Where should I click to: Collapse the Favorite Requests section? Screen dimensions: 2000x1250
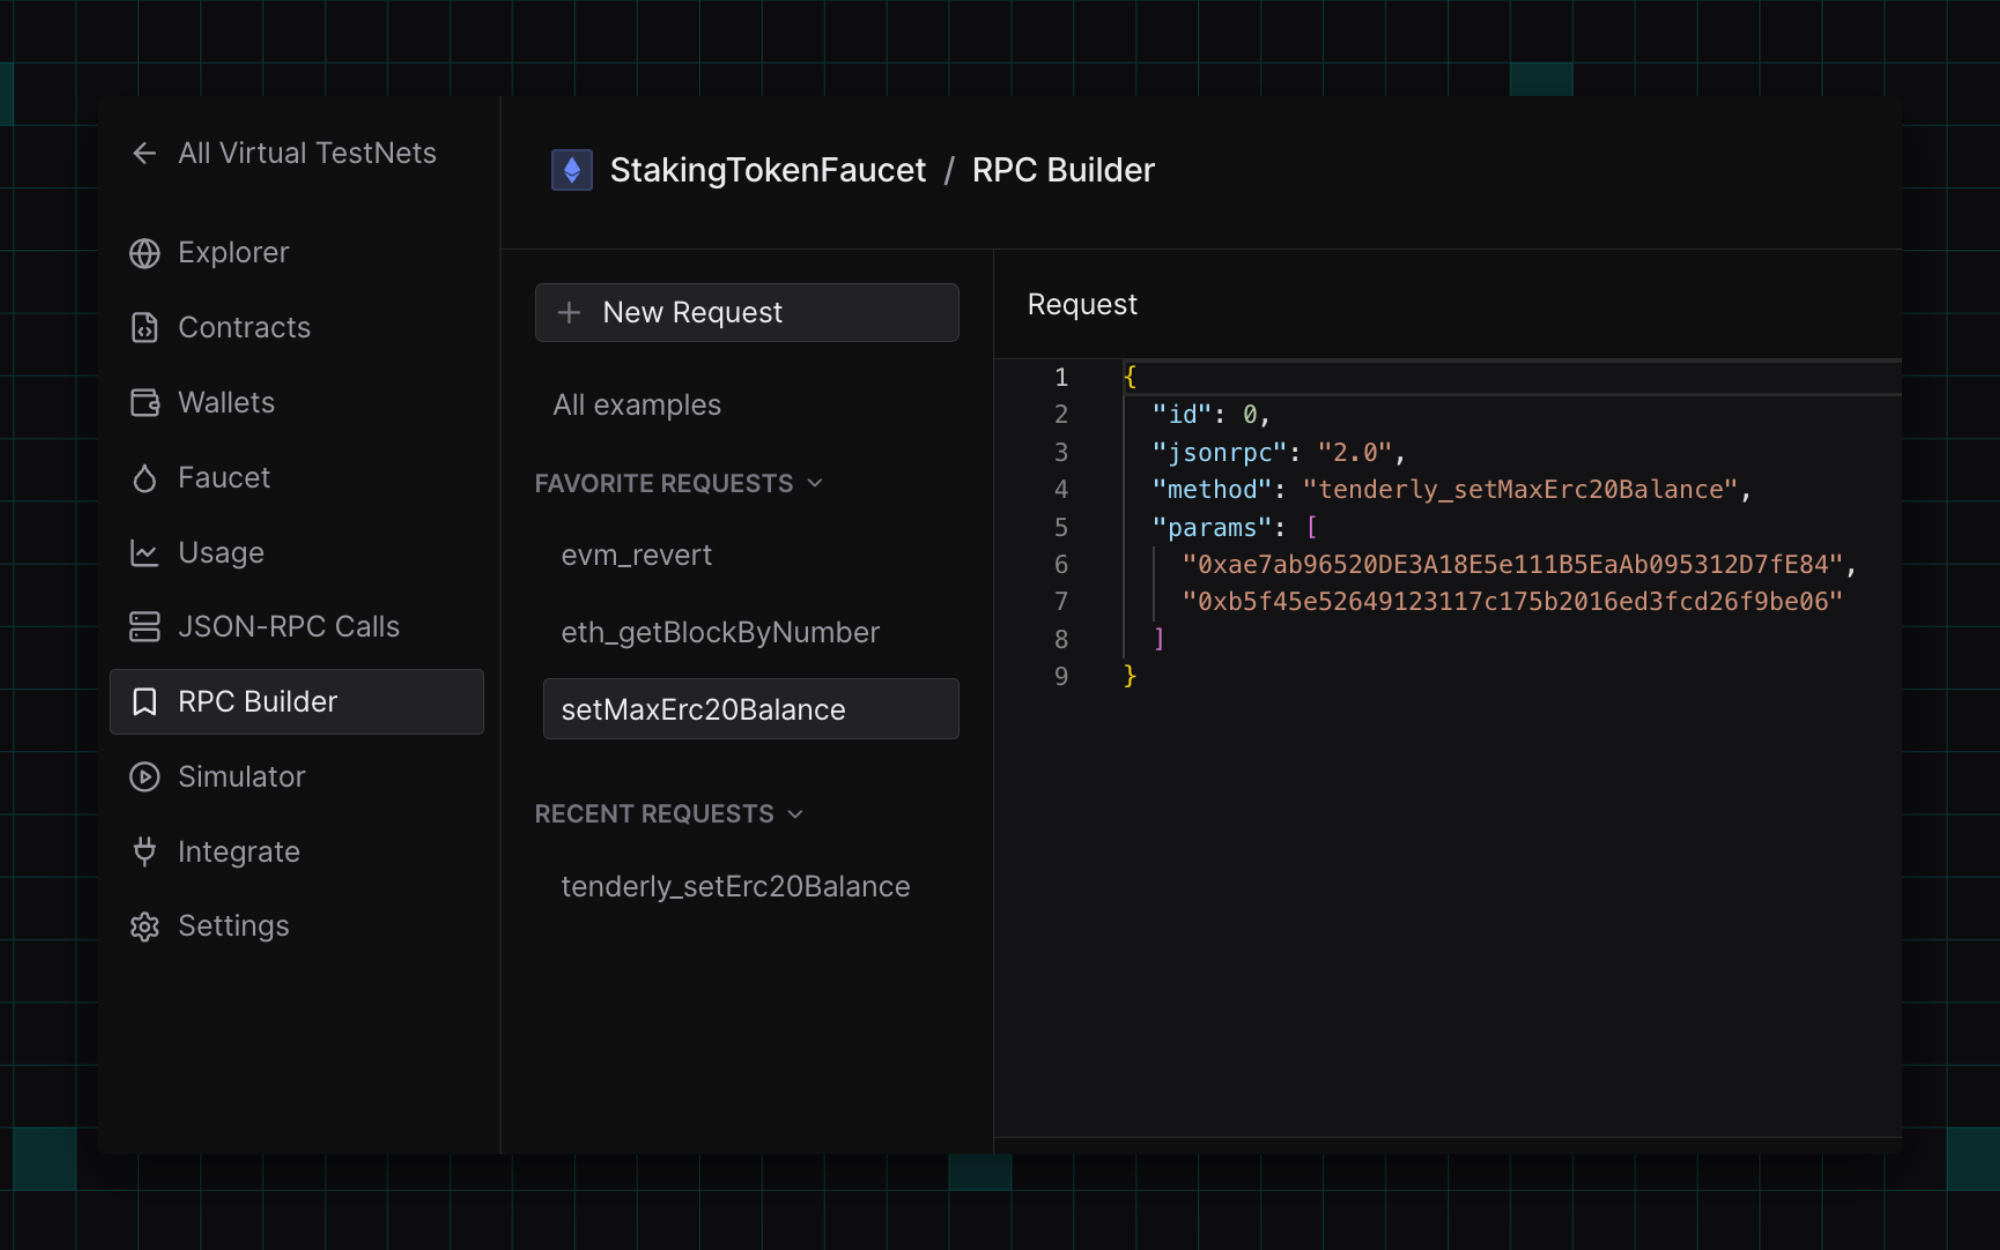(x=815, y=483)
